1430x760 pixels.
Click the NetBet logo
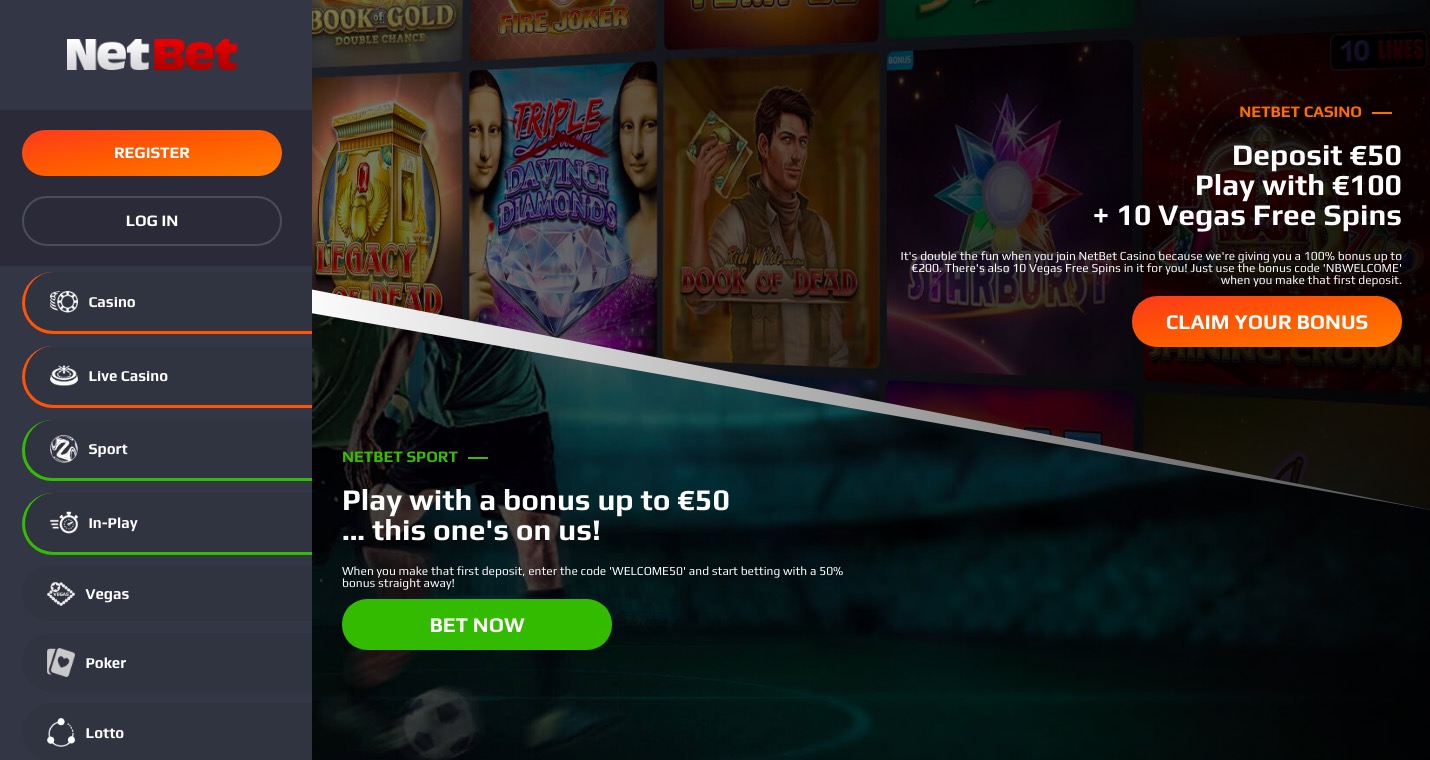tap(152, 54)
